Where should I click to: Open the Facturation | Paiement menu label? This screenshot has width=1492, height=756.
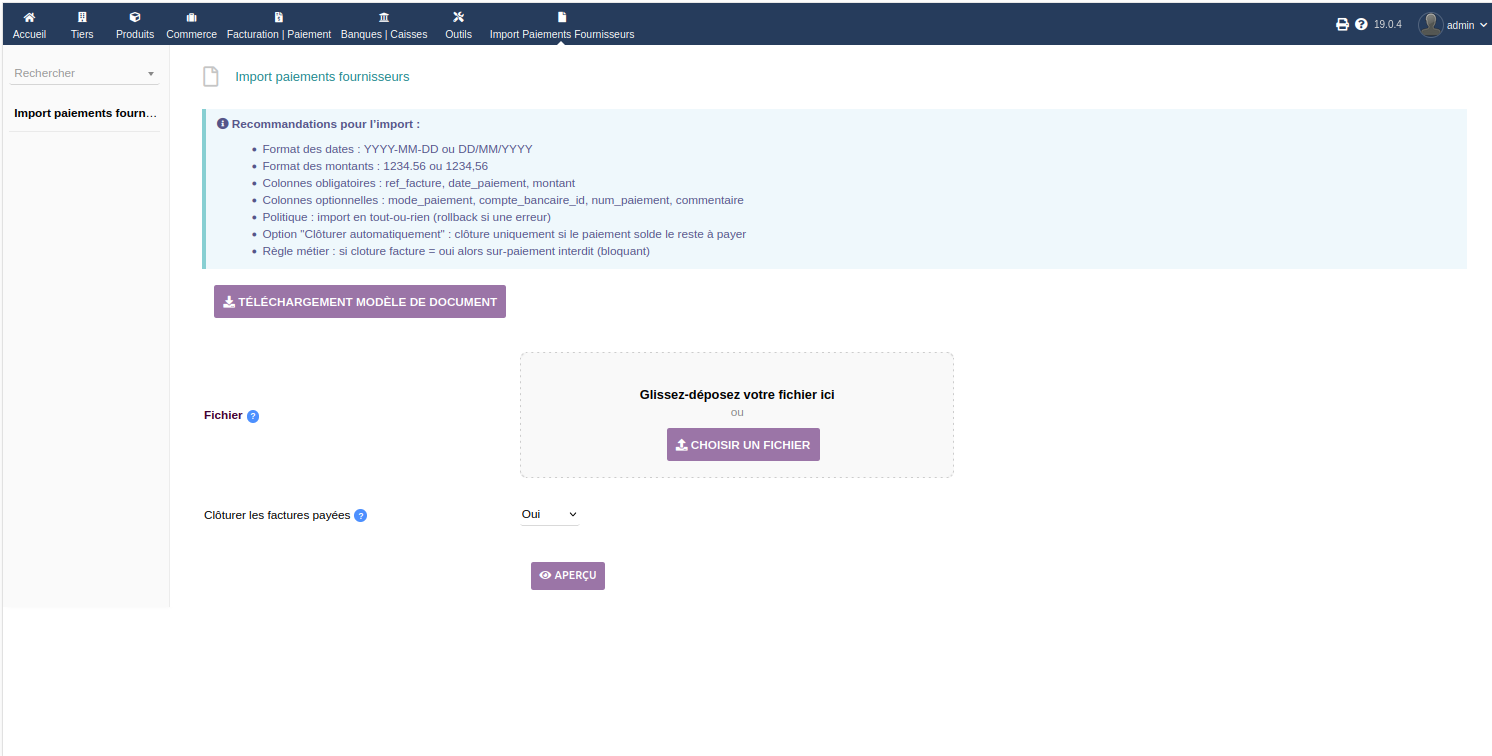[279, 34]
